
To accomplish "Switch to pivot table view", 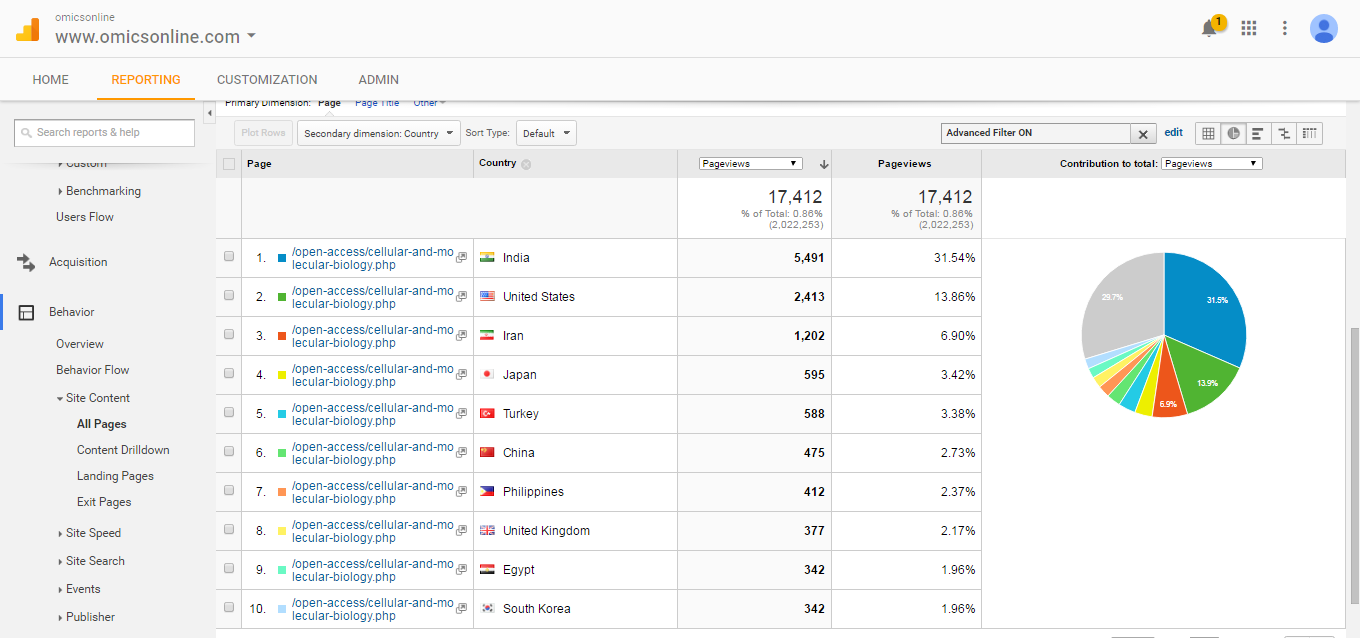I will tap(1309, 133).
